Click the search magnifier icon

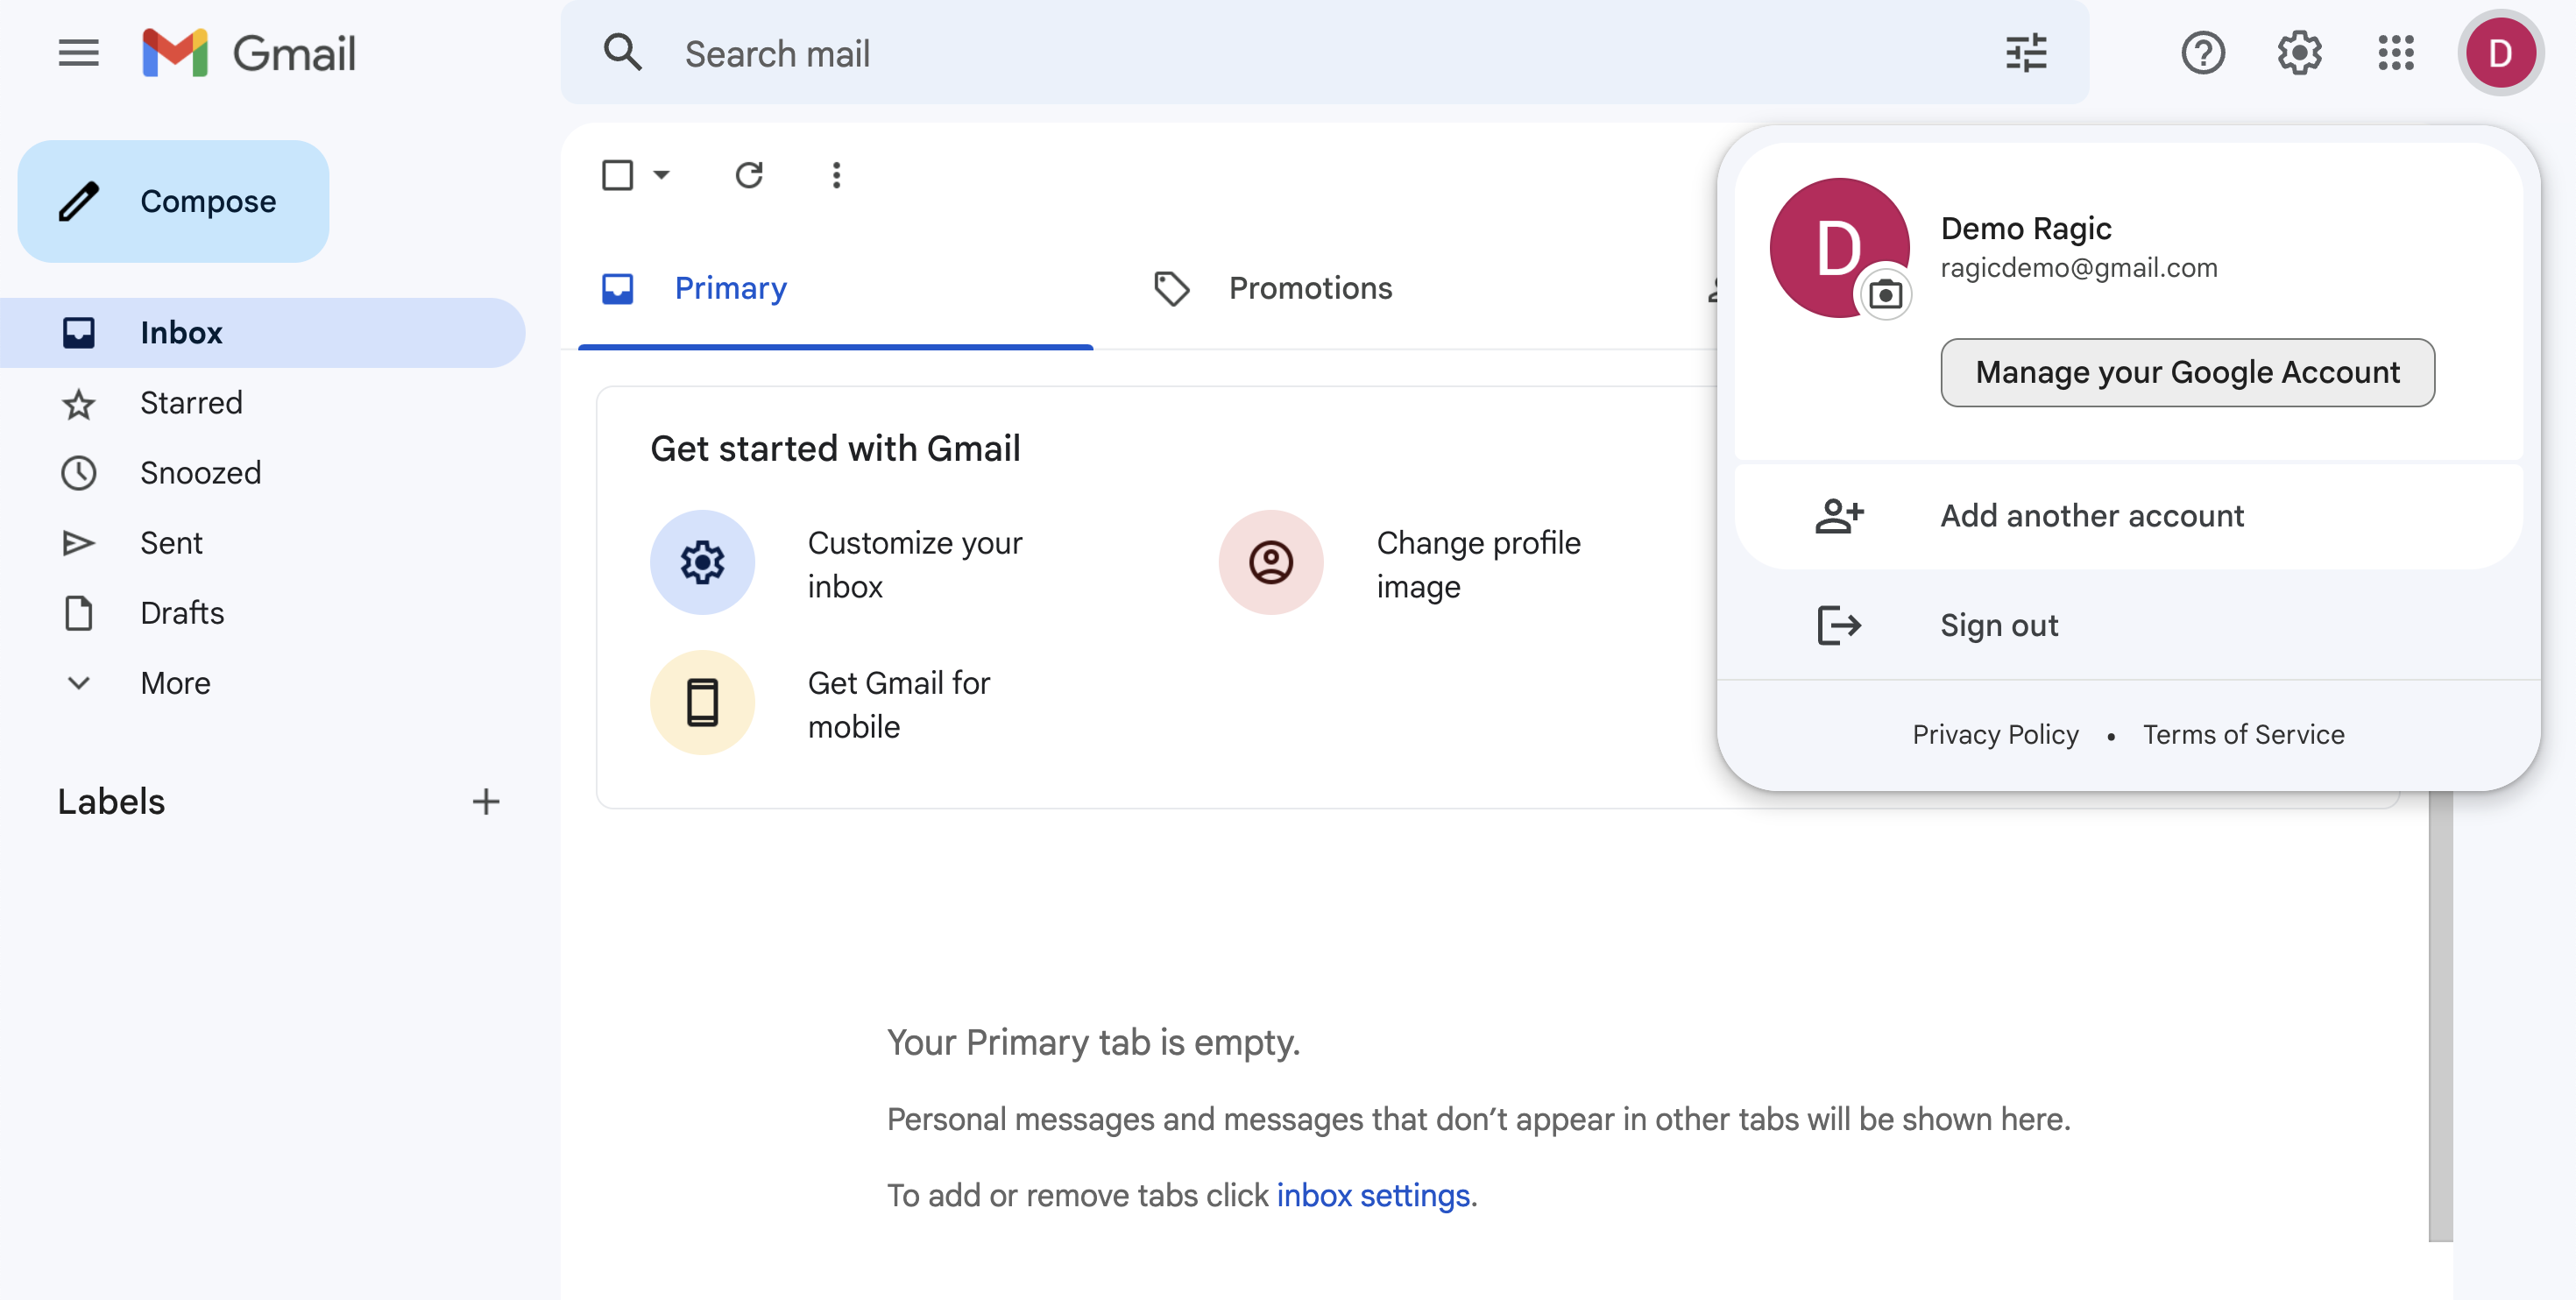pyautogui.click(x=623, y=53)
